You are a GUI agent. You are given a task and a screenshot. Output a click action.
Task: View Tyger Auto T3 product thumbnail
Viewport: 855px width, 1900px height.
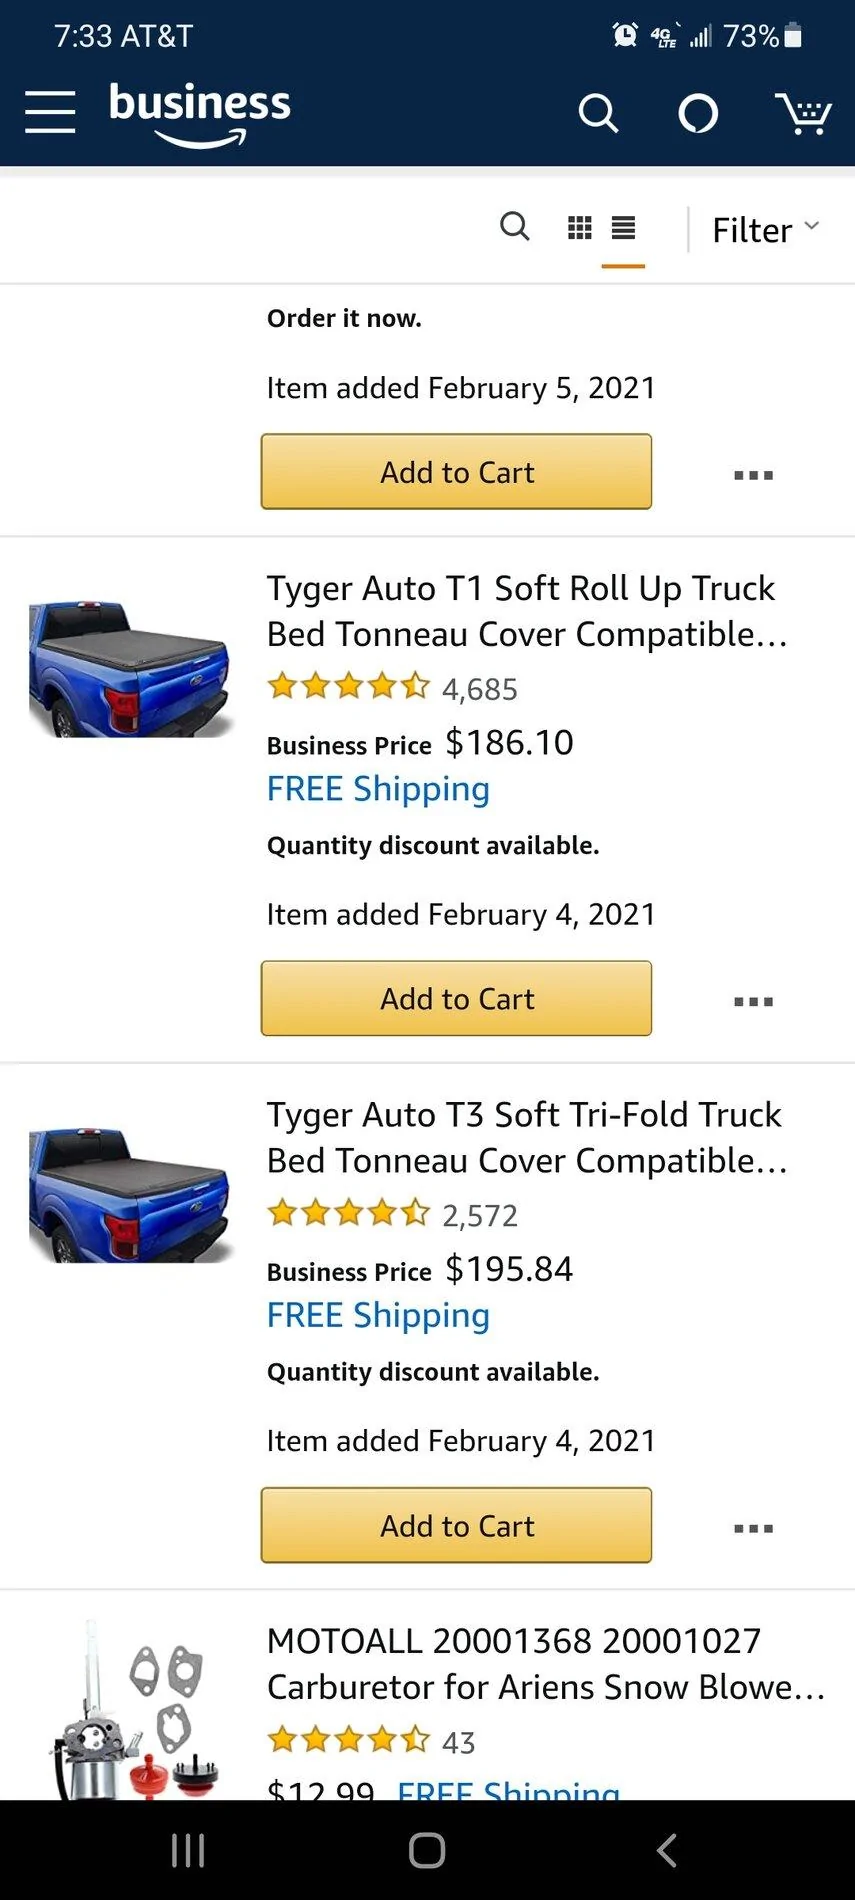tap(130, 1195)
